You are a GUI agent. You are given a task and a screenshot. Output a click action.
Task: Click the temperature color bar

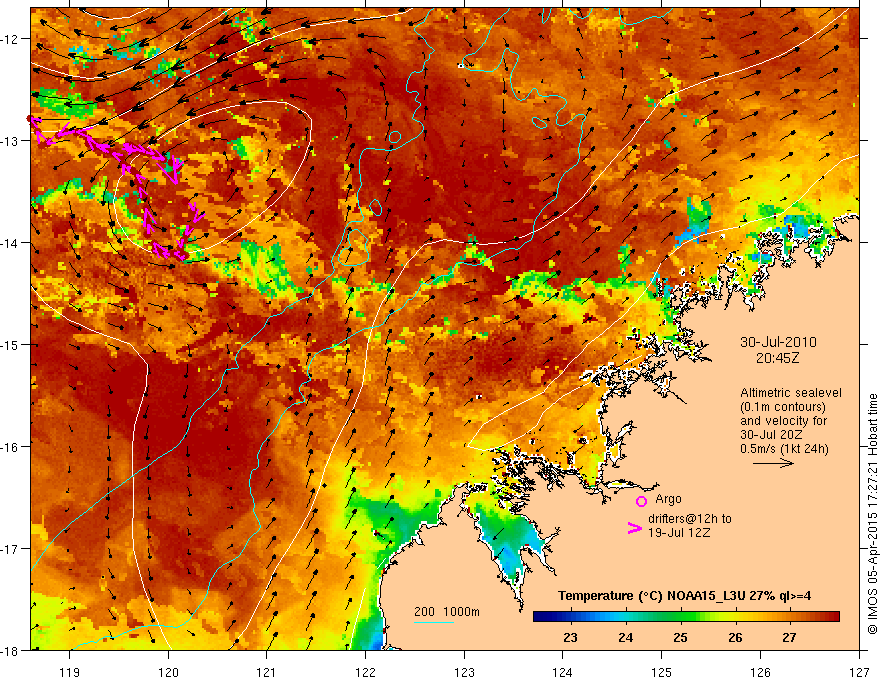coord(686,617)
